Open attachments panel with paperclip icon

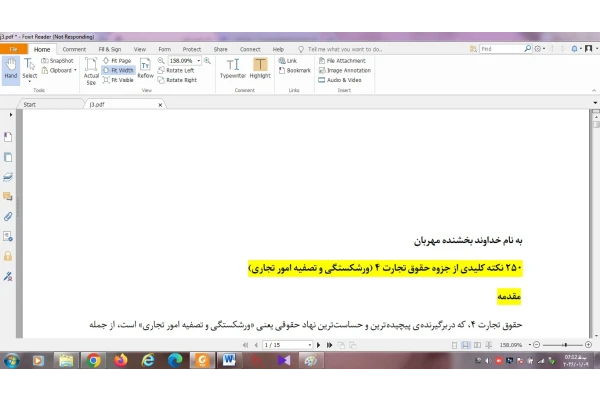[8, 216]
